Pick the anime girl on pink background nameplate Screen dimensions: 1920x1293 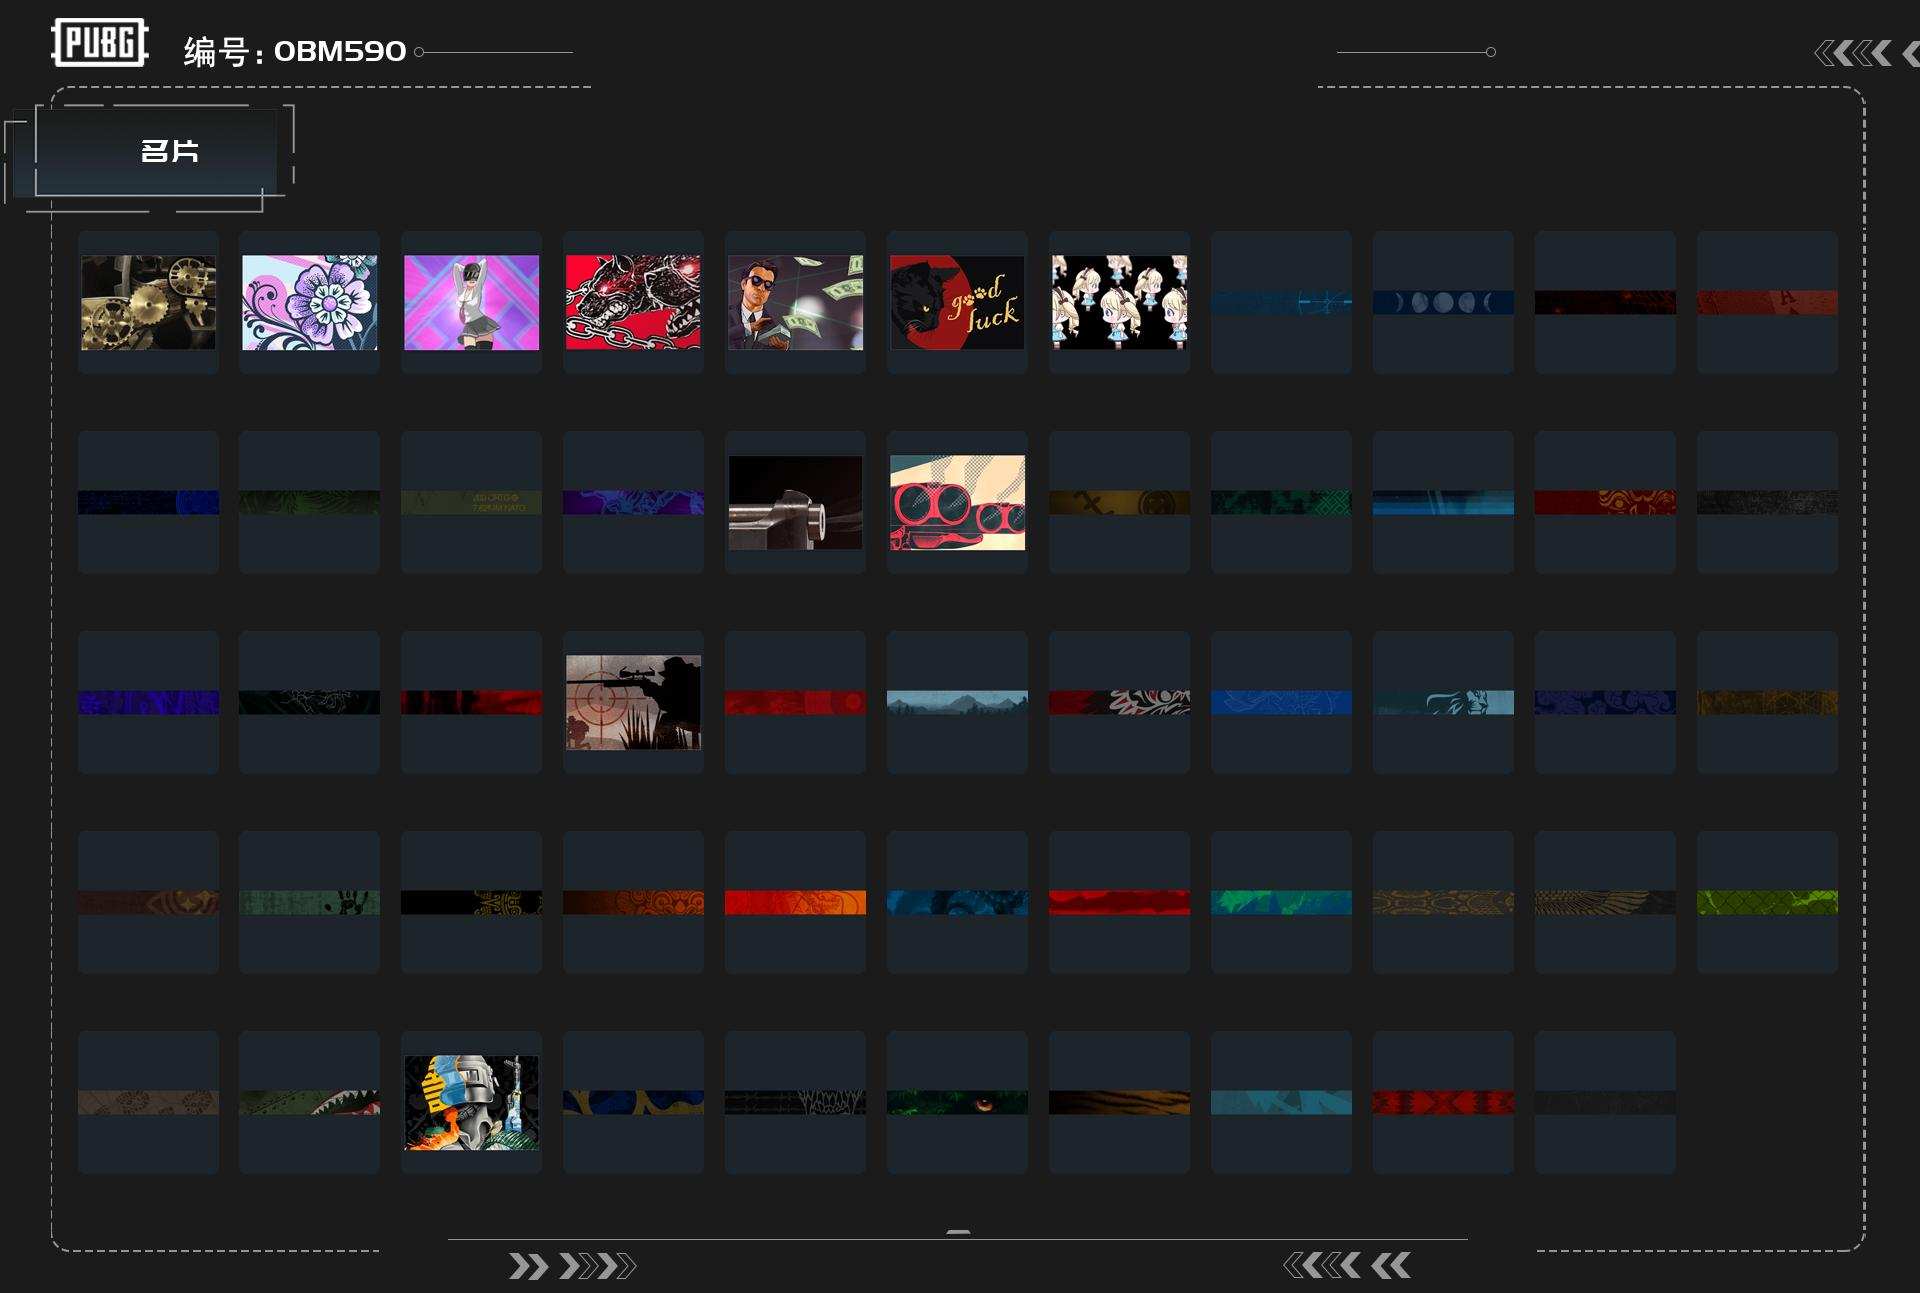pyautogui.click(x=471, y=302)
